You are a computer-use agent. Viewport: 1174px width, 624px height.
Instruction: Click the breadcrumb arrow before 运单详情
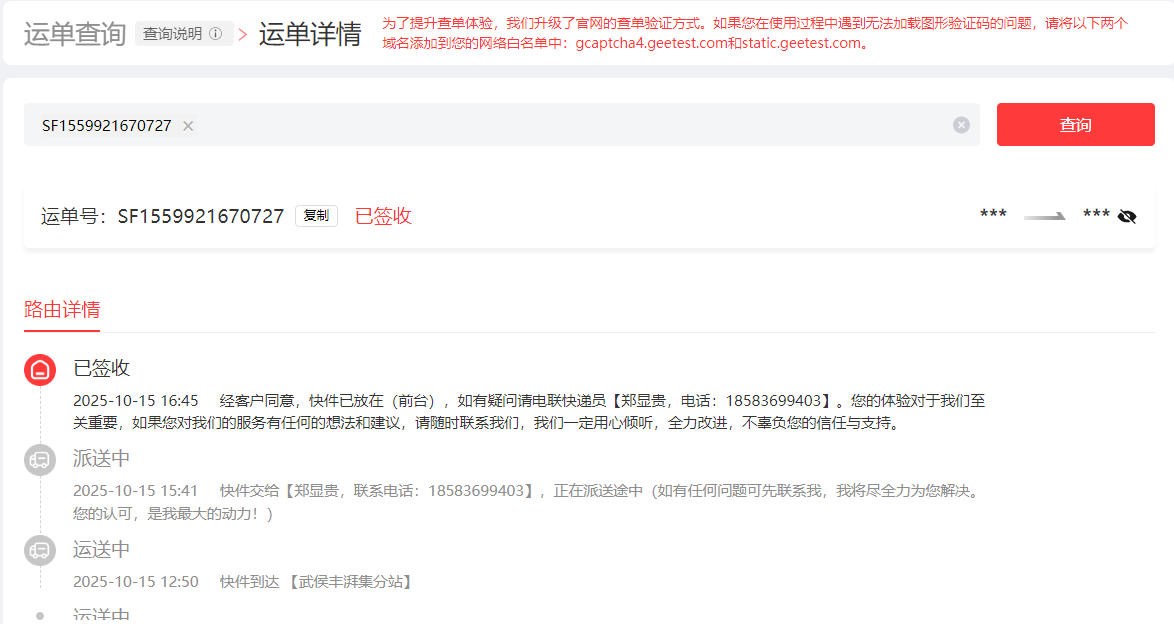pos(243,35)
